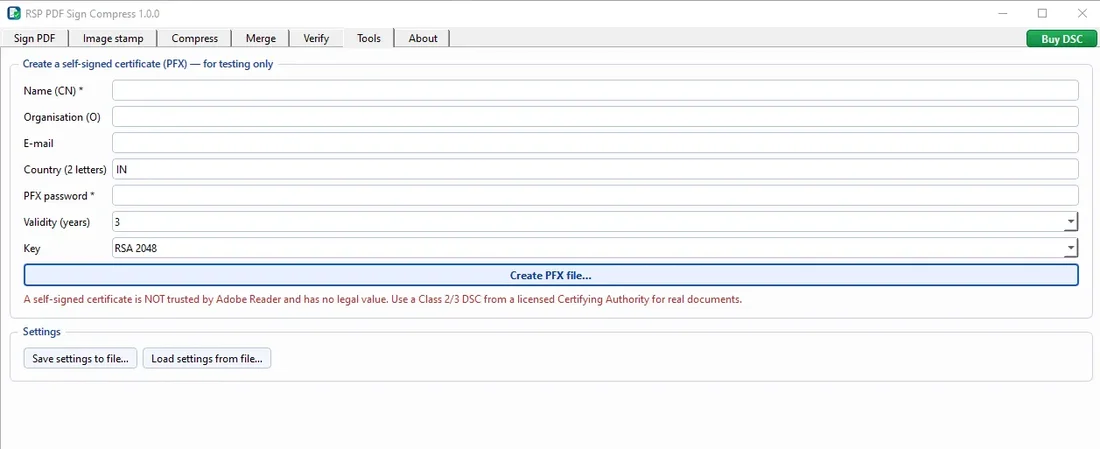The height and width of the screenshot is (449, 1100).
Task: Minimize the RSP PDF Sign Compress window
Action: click(1004, 13)
